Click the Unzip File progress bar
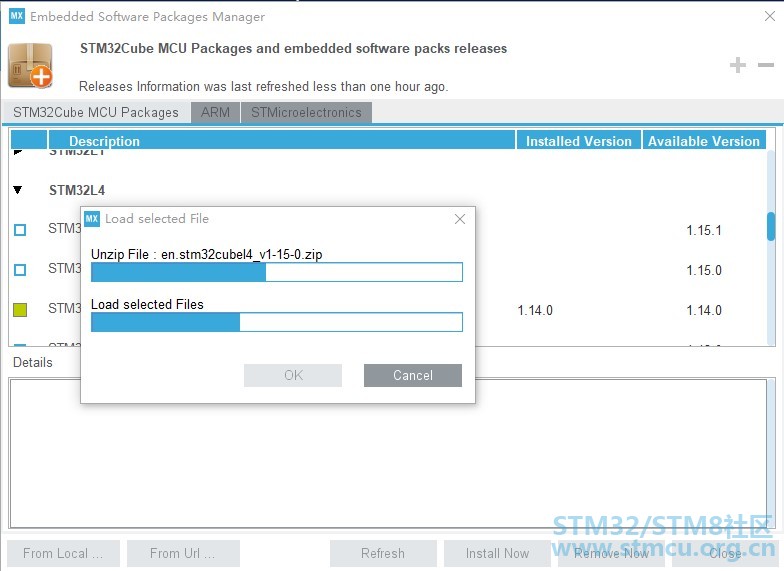Image resolution: width=784 pixels, height=571 pixels. click(x=277, y=272)
